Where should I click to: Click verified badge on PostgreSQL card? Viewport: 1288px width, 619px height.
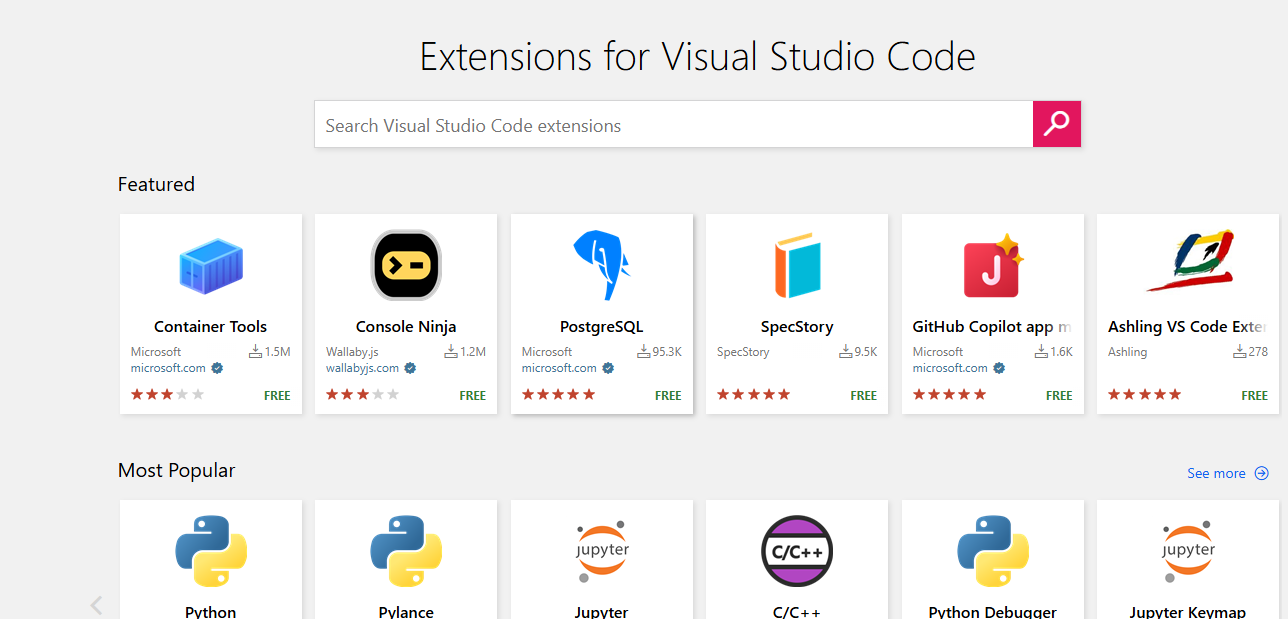(608, 368)
